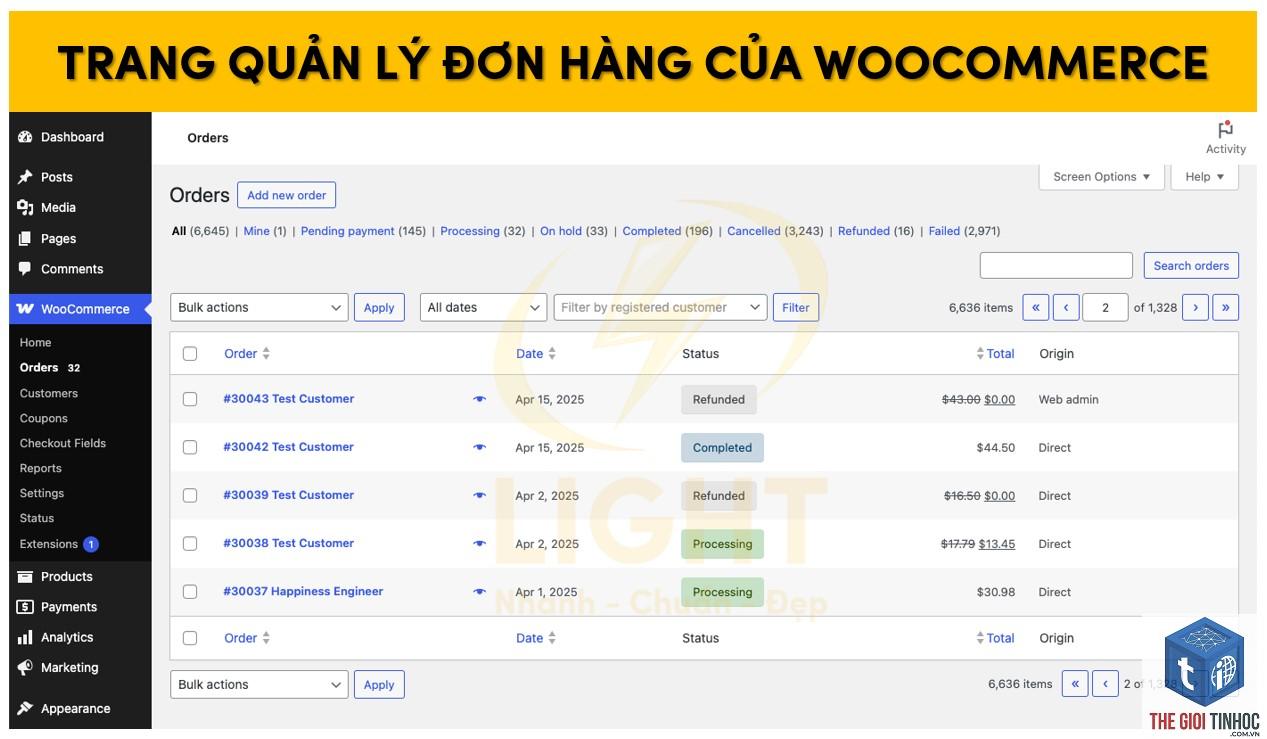Click Completed status badge for #30042

click(x=722, y=447)
